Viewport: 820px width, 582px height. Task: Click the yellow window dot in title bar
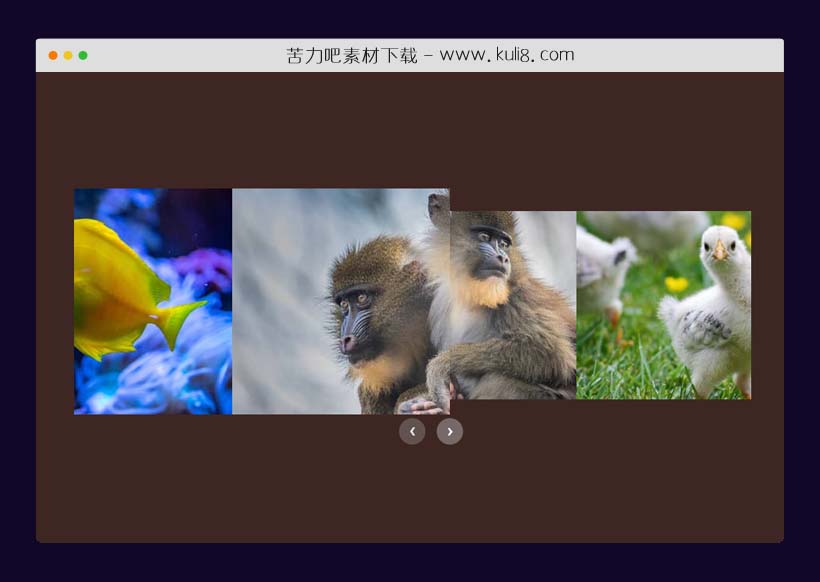click(x=68, y=55)
